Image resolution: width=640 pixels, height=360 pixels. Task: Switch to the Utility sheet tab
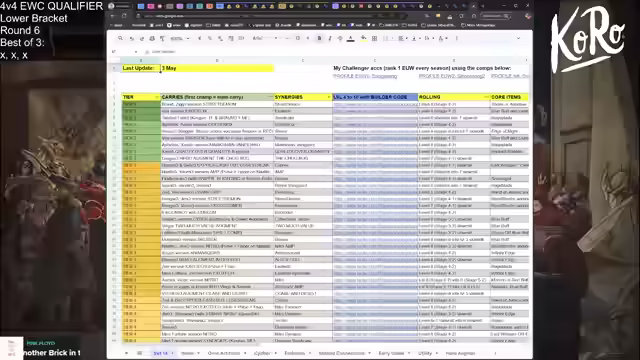[x=427, y=353]
